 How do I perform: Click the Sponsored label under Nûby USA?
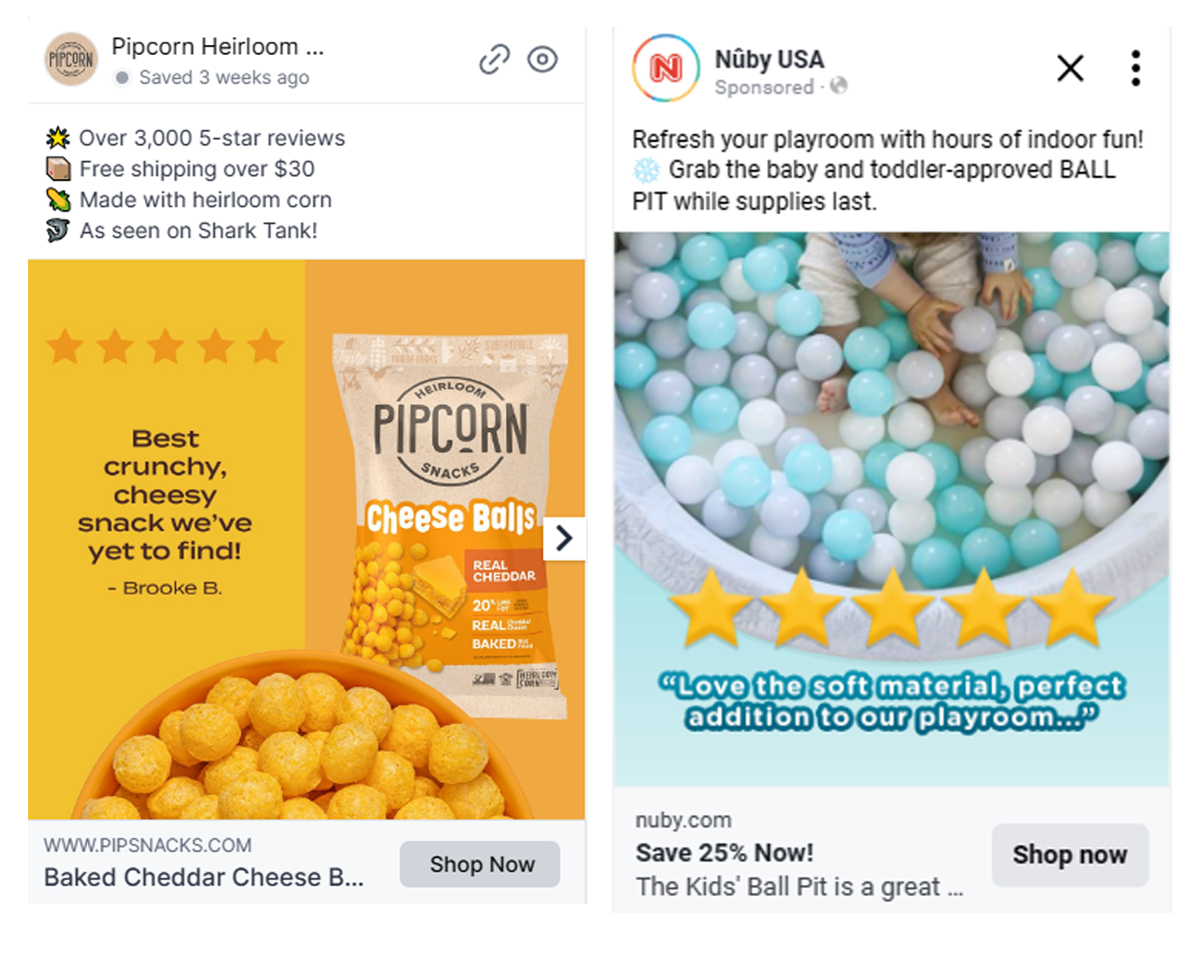(767, 88)
